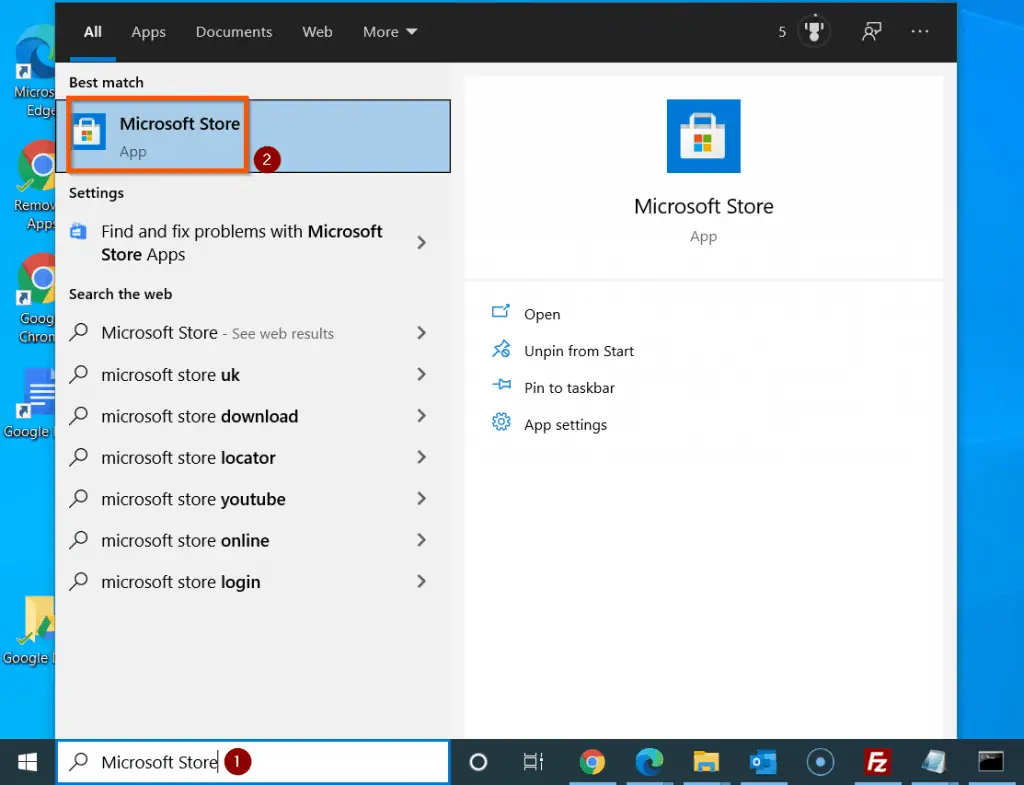
Task: Expand the More search filter dropdown
Action: [x=389, y=31]
